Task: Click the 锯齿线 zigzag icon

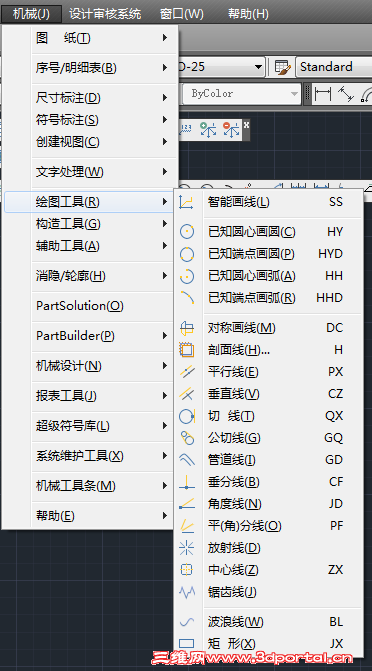Action: [187, 592]
